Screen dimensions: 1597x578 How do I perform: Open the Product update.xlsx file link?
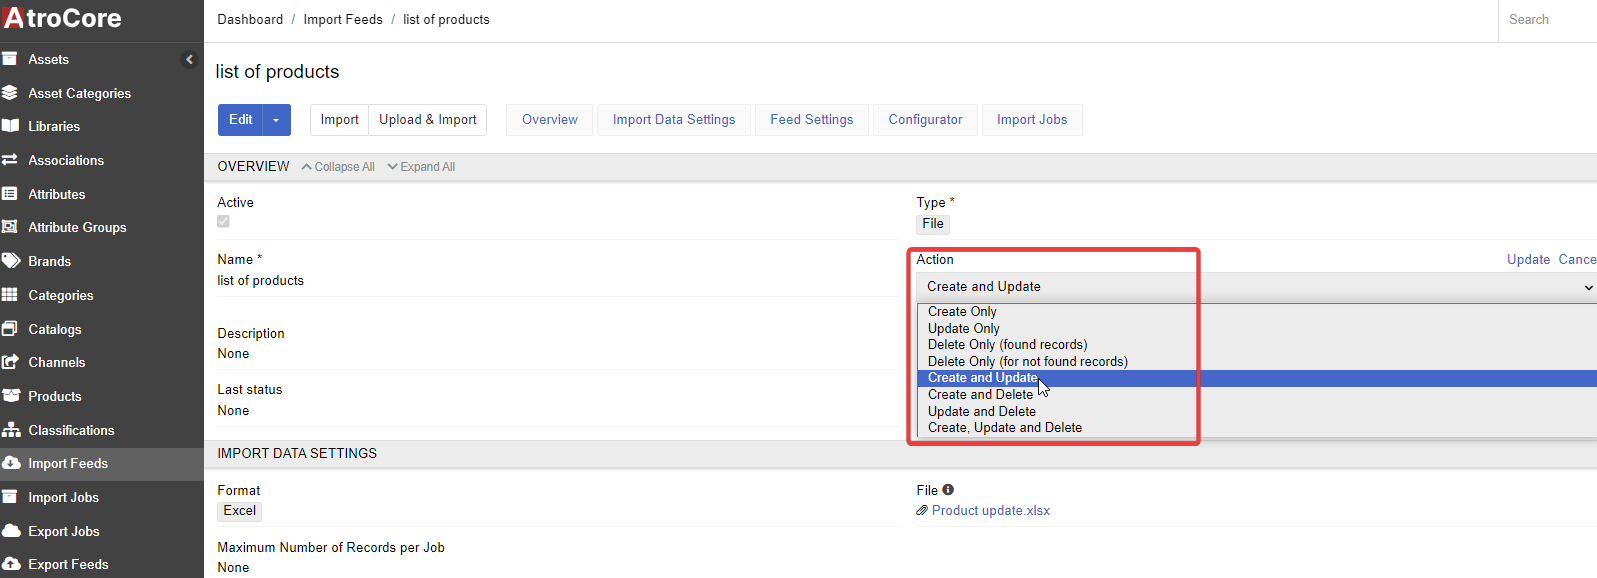tap(990, 511)
